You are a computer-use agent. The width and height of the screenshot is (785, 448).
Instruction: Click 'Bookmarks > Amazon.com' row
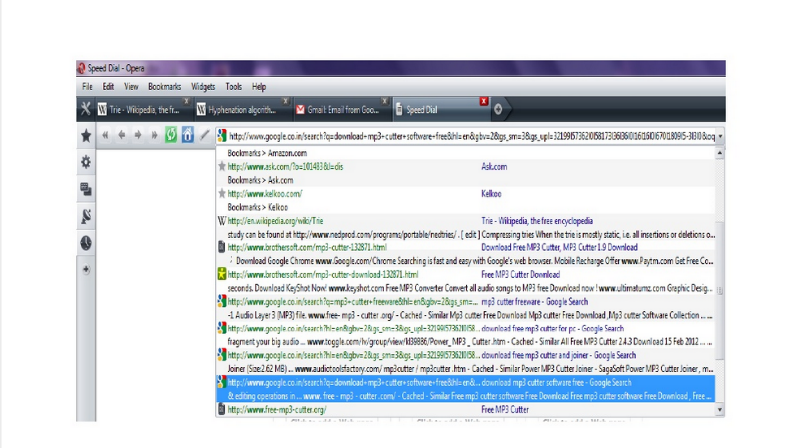(x=267, y=153)
